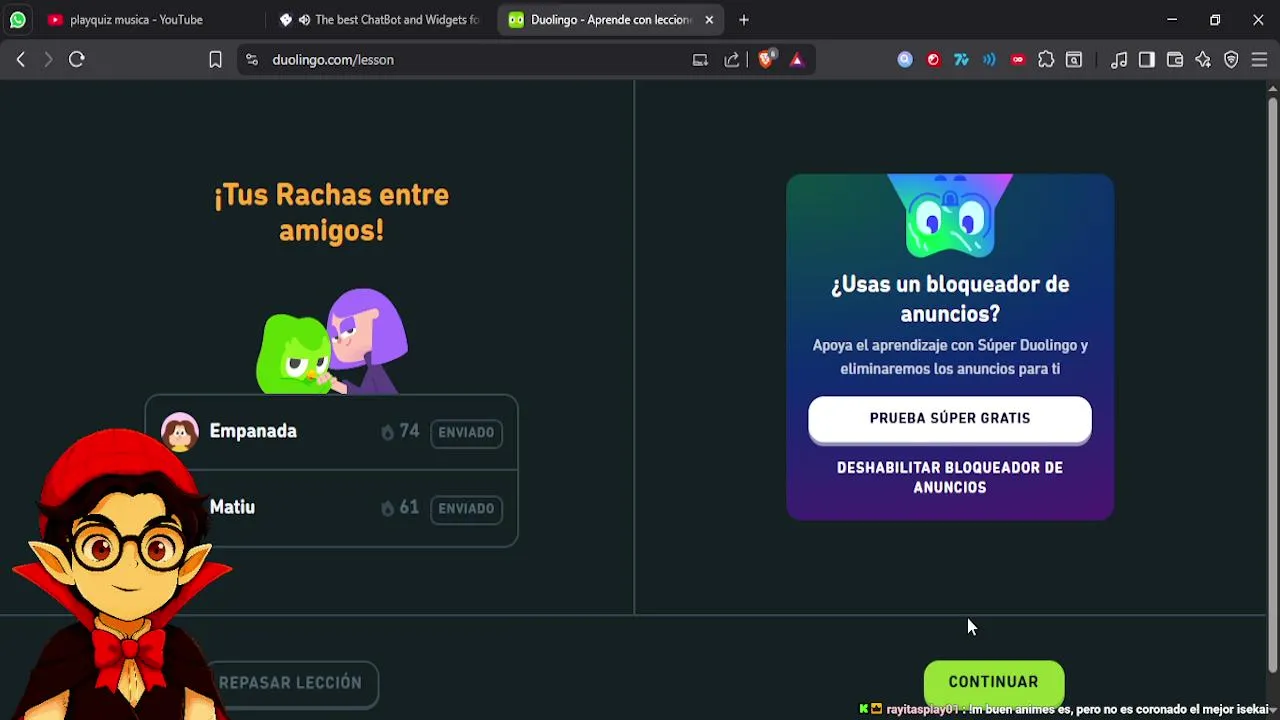
Task: Click Matiu's 61 streak count
Action: (400, 508)
